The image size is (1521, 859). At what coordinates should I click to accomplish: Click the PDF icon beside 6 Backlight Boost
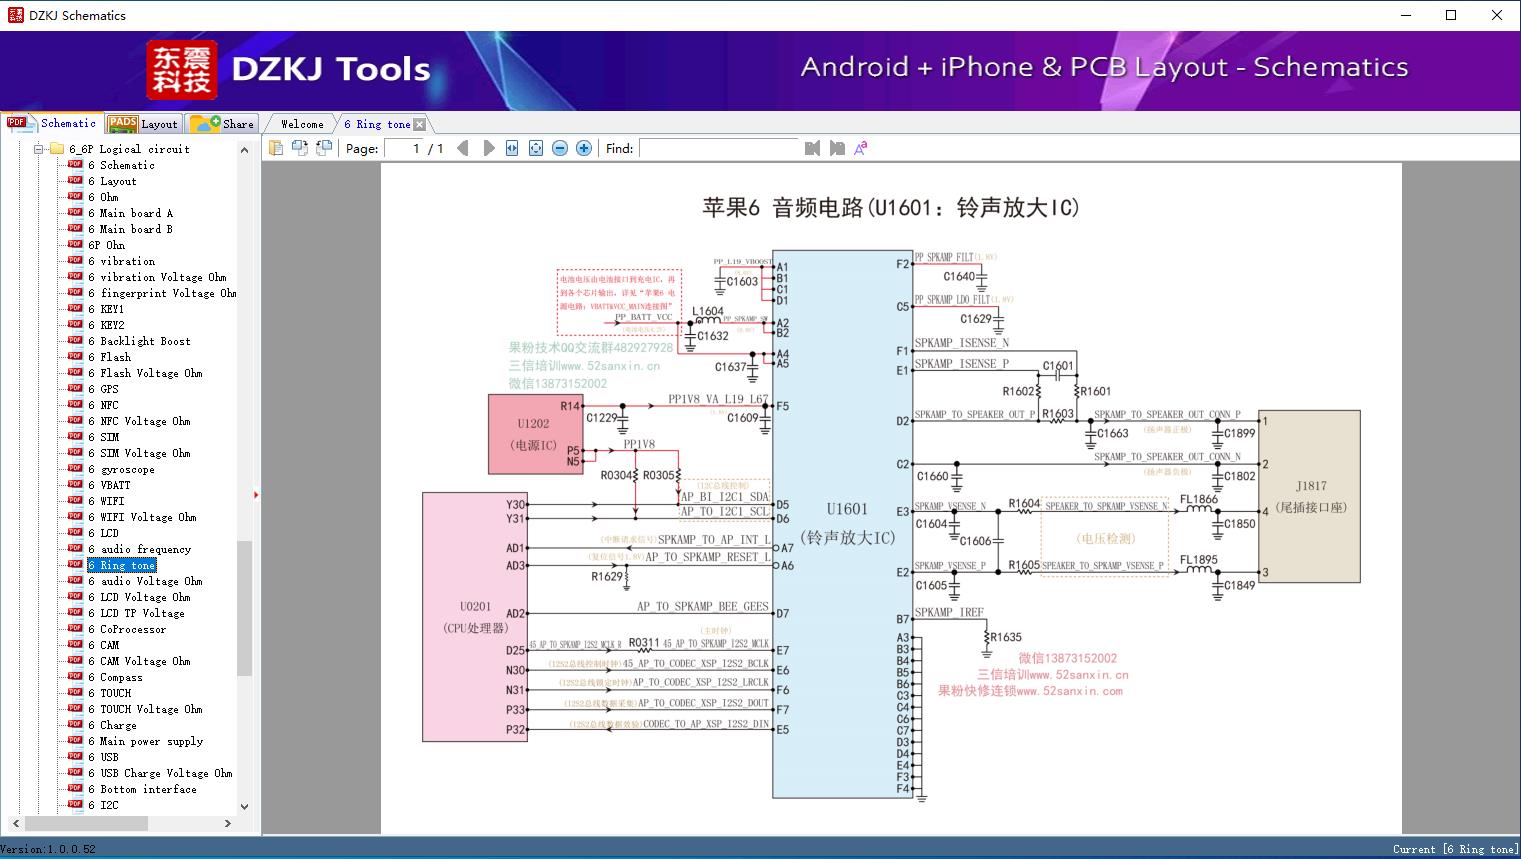[x=75, y=341]
